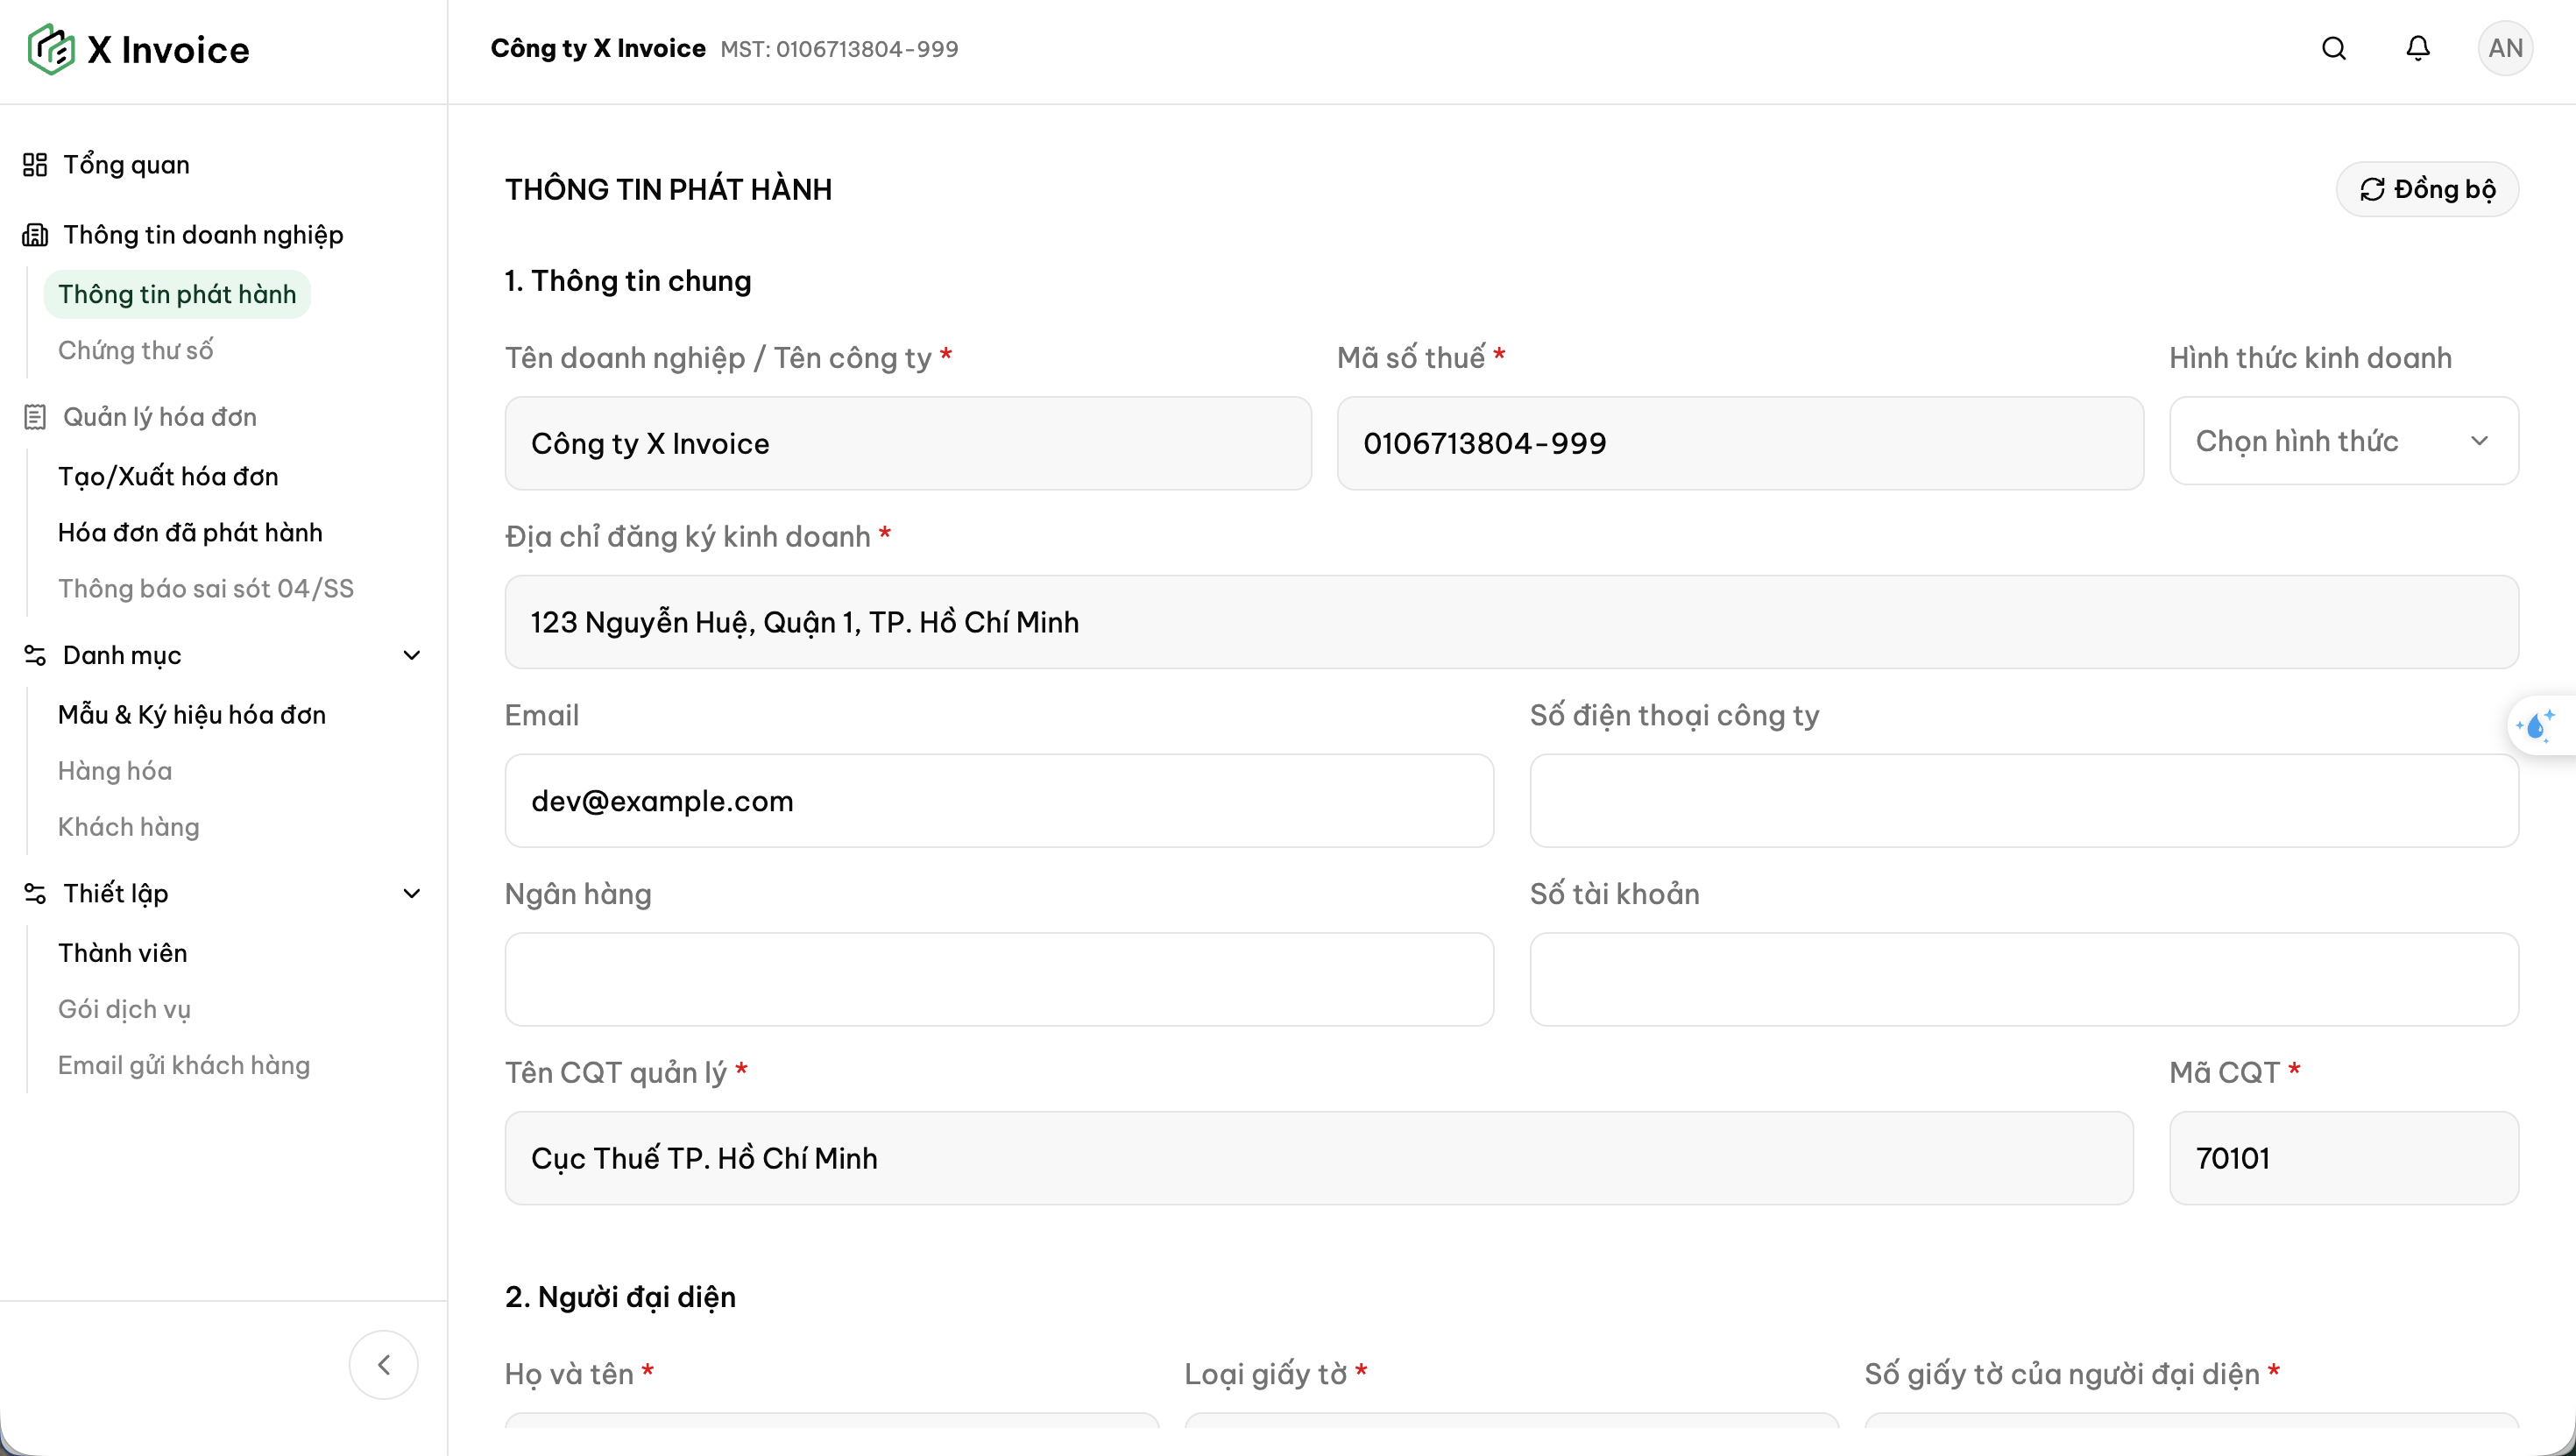Open the Hình thức kinh doanh dropdown
2576x1456 pixels.
point(2343,441)
